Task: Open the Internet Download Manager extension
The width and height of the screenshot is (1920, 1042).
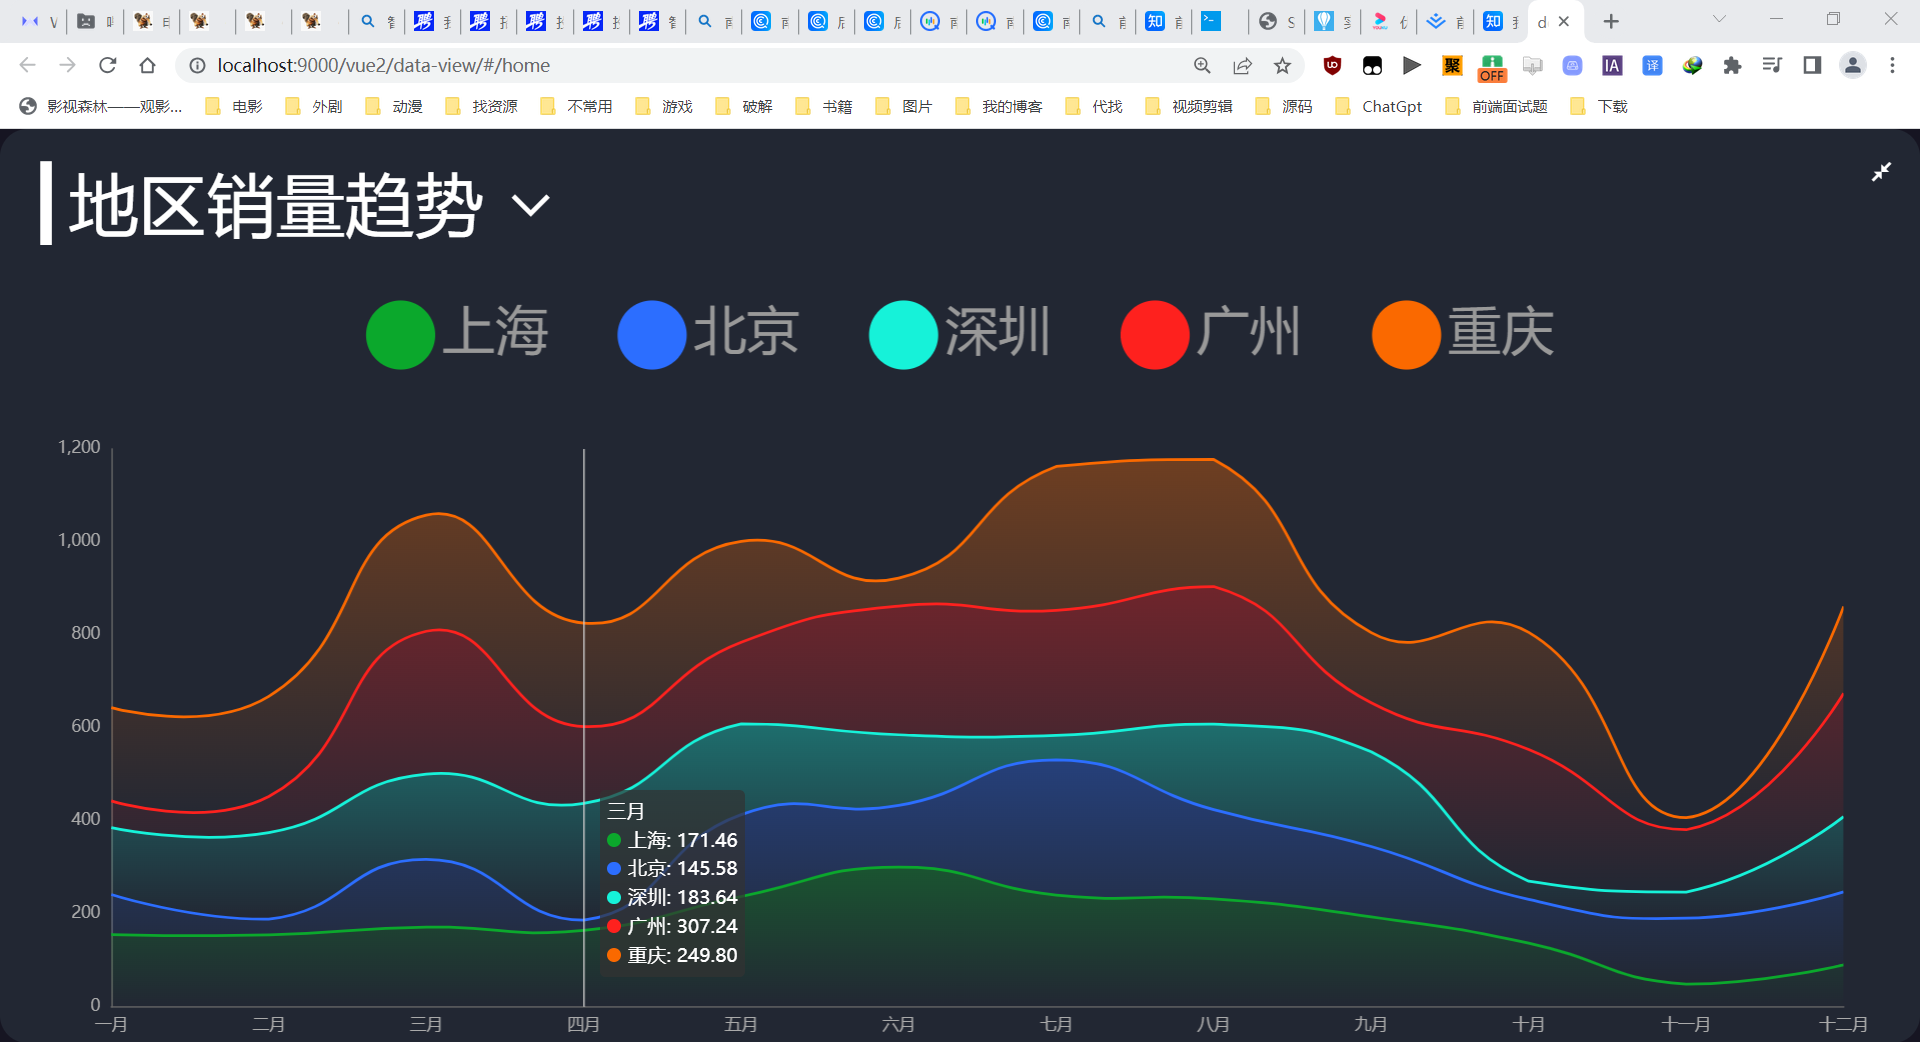Action: point(1692,65)
